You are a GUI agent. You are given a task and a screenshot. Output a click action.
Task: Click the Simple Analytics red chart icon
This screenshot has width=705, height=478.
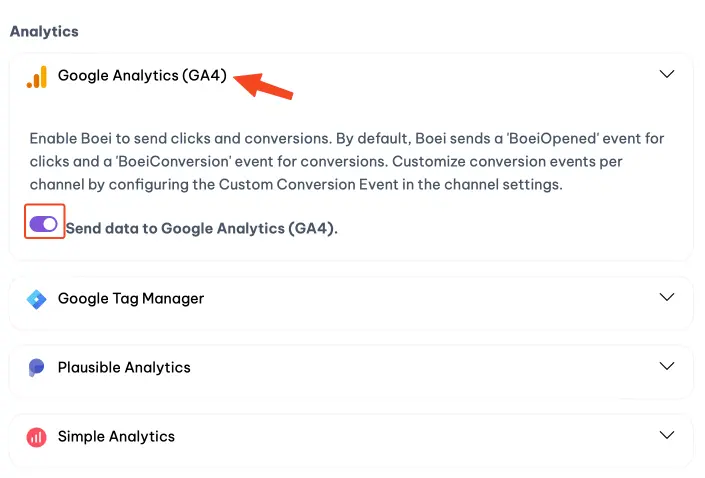(36, 437)
